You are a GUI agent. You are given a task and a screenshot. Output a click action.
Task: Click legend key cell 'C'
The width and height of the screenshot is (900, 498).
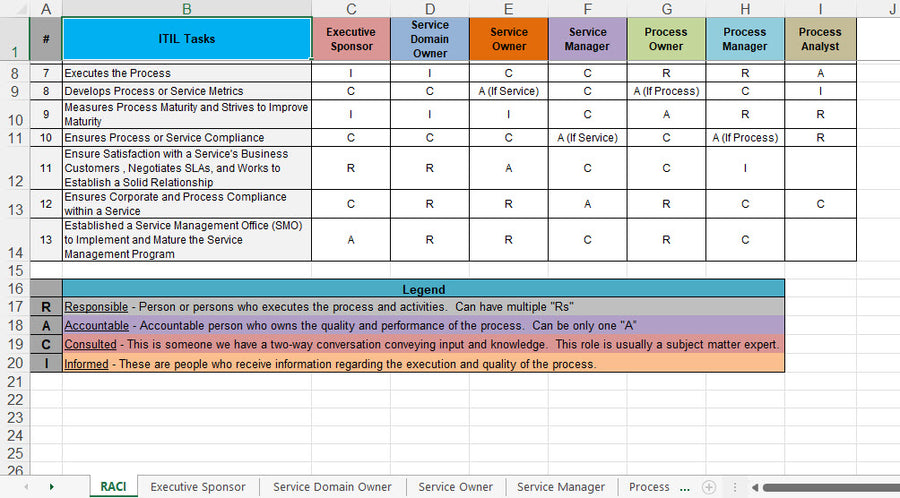(46, 344)
